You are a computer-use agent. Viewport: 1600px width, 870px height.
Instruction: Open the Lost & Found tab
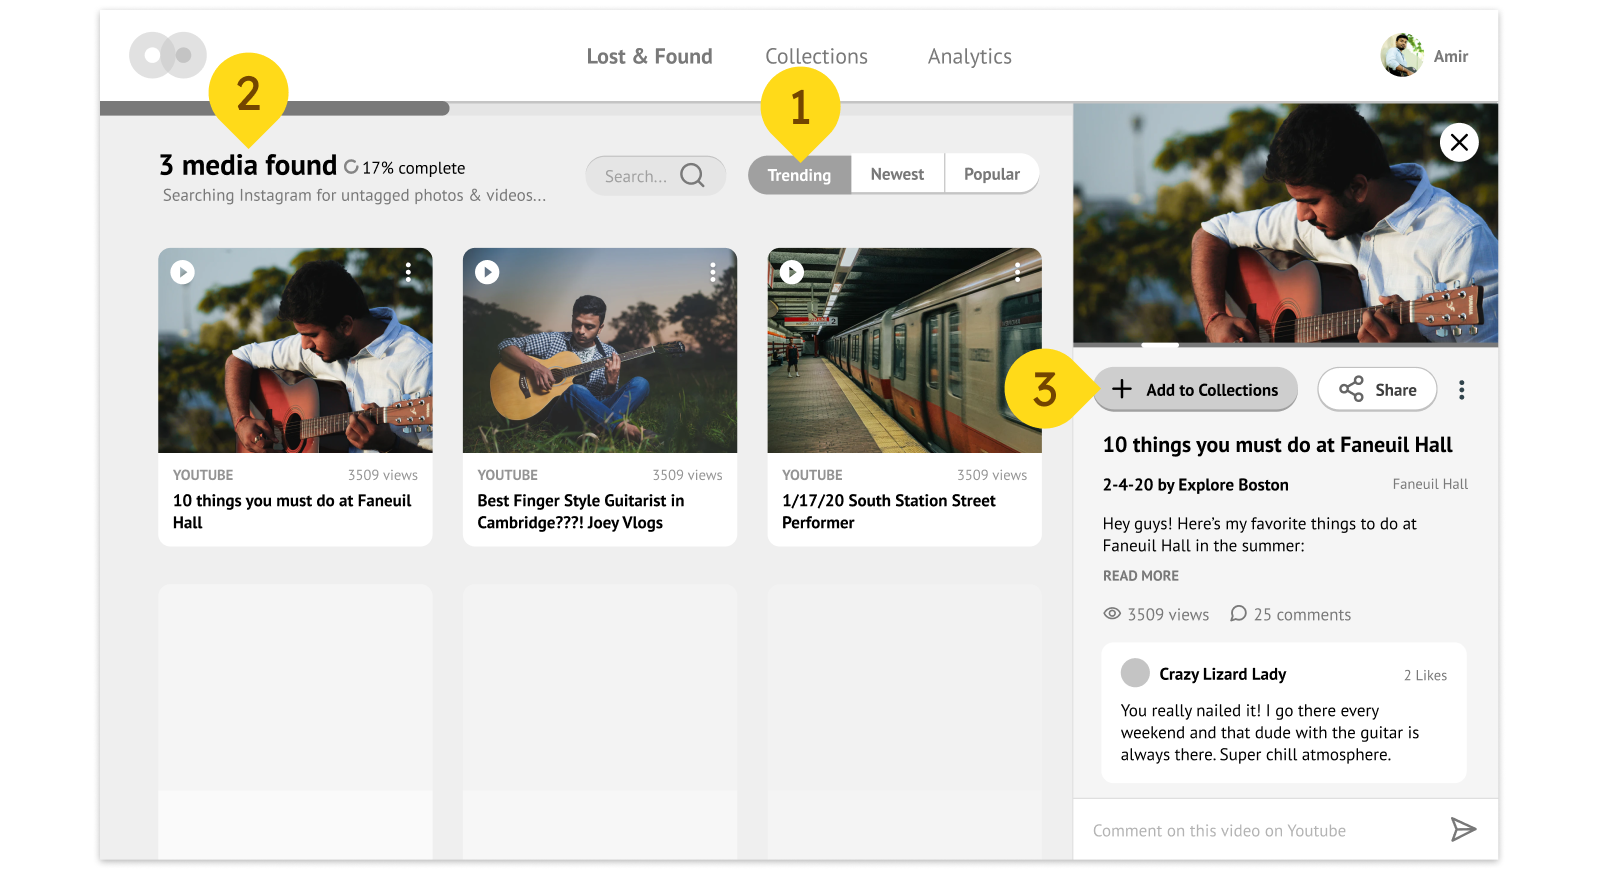(649, 57)
